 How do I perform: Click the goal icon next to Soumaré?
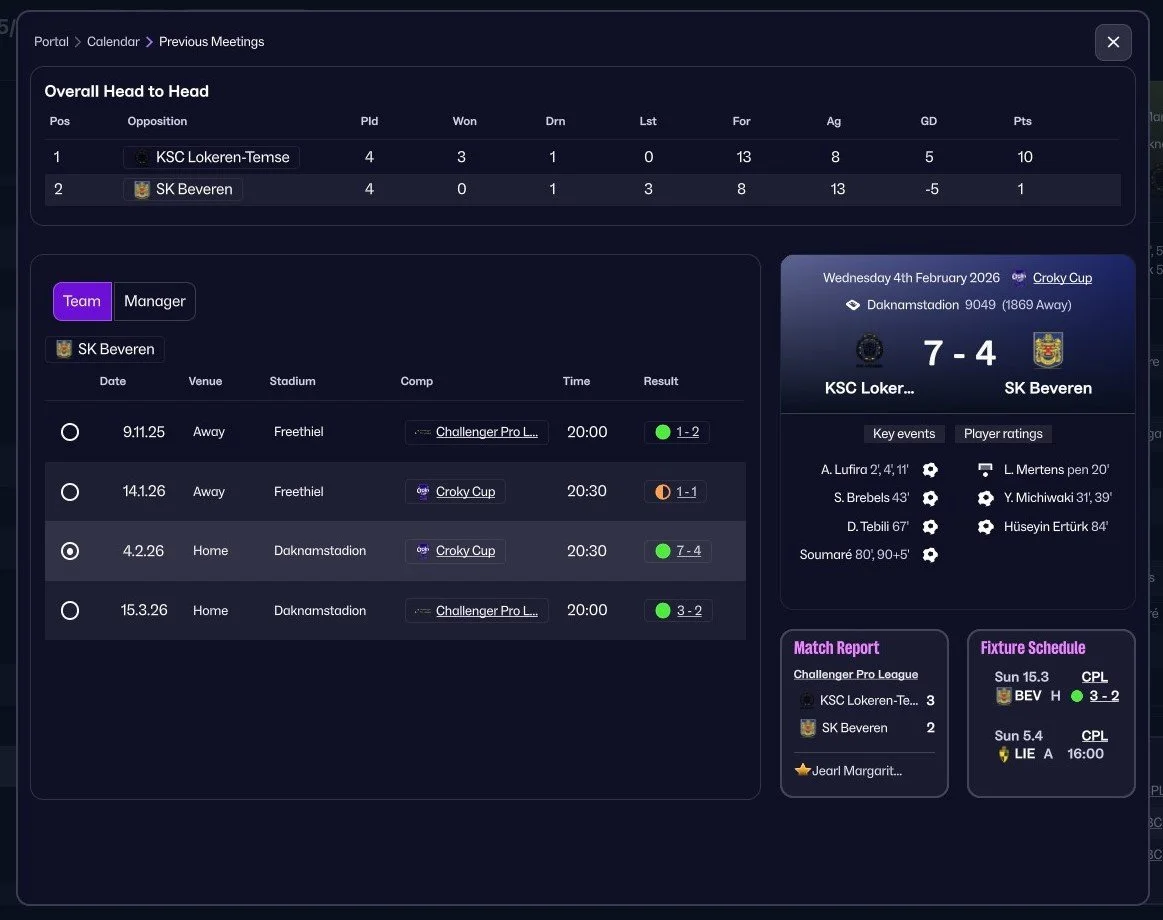930,555
